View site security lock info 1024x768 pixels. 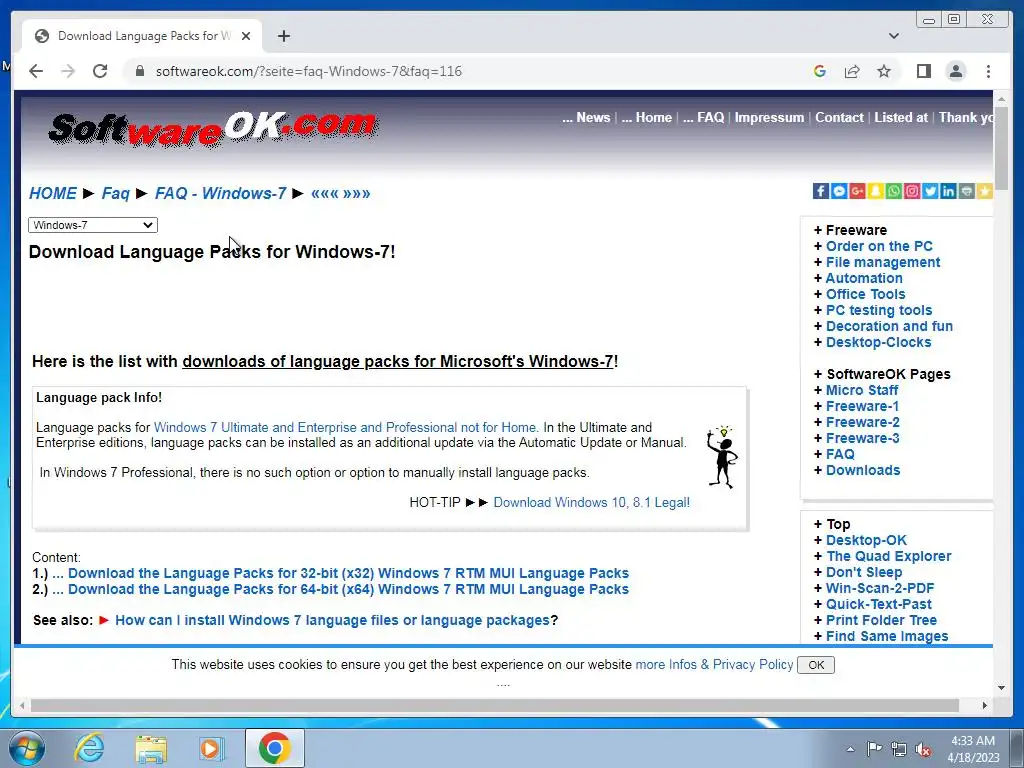point(139,71)
